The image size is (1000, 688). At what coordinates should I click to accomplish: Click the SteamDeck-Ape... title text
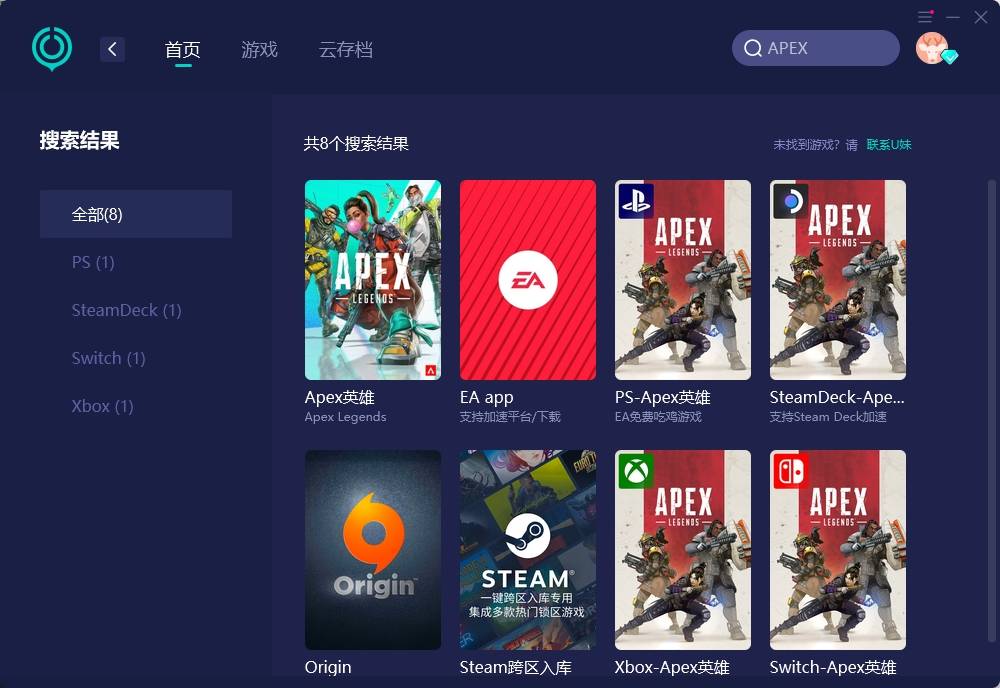tap(837, 397)
